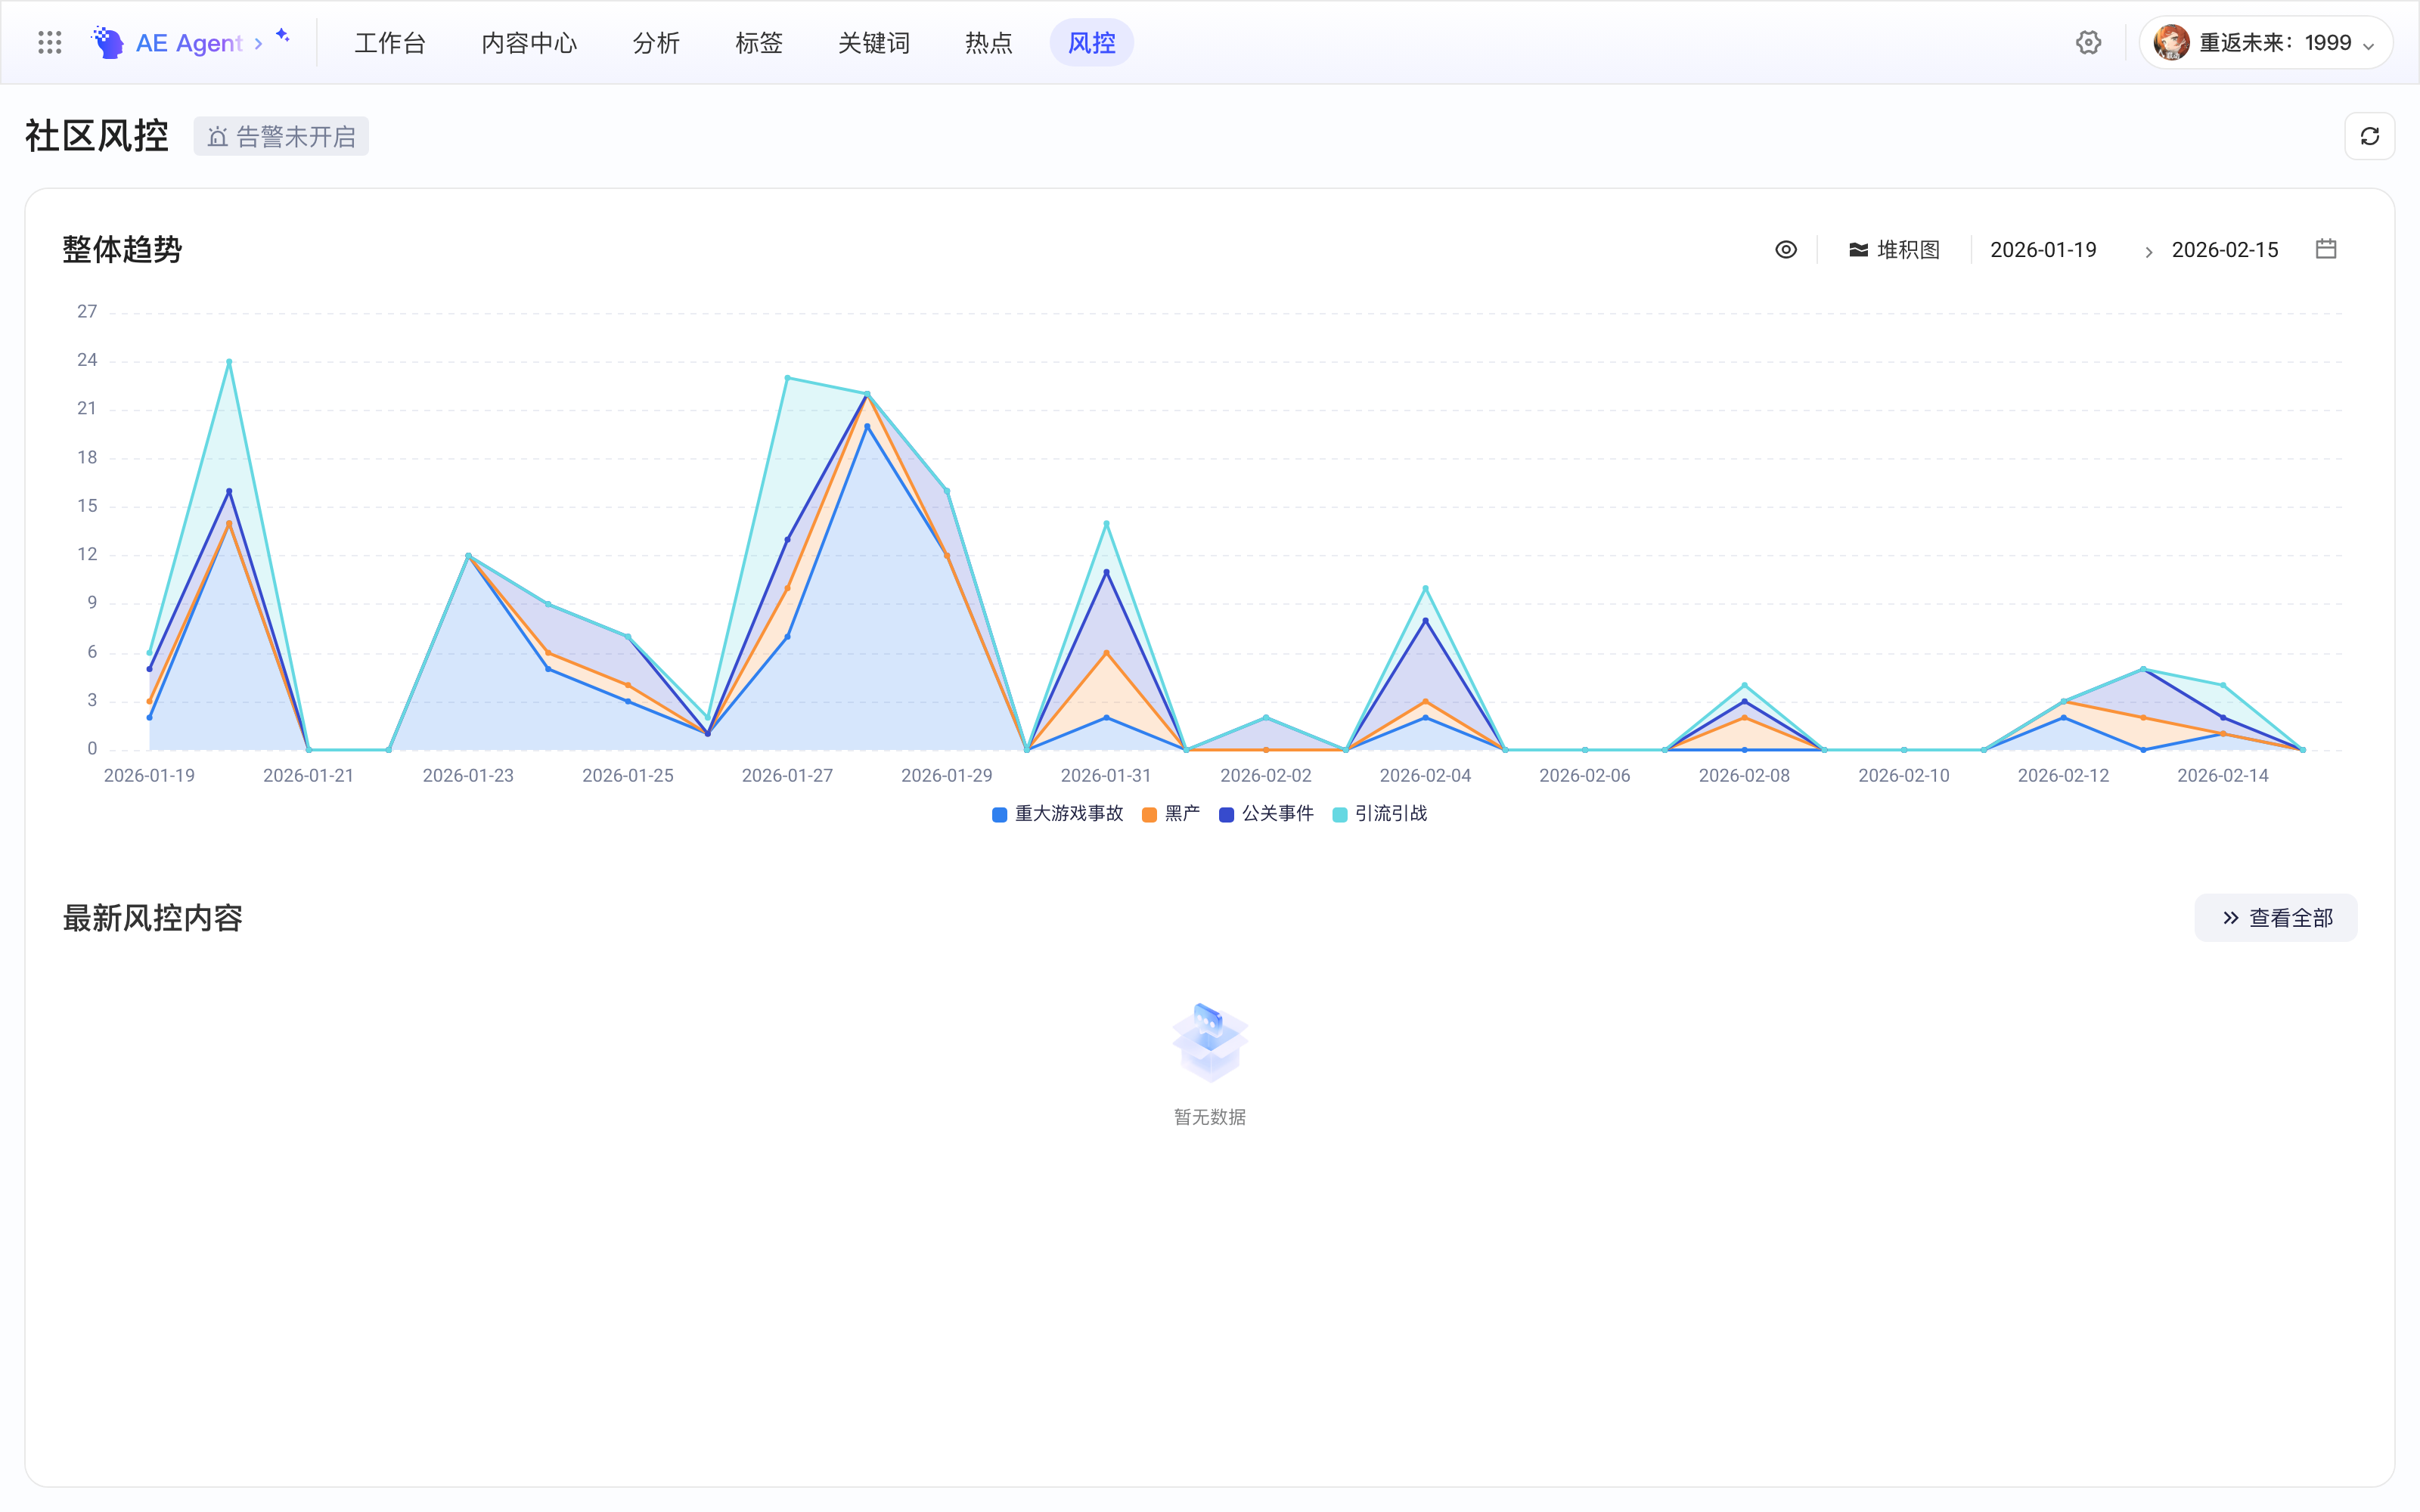Click the 重大游戏事故 blue color swatch

click(999, 814)
